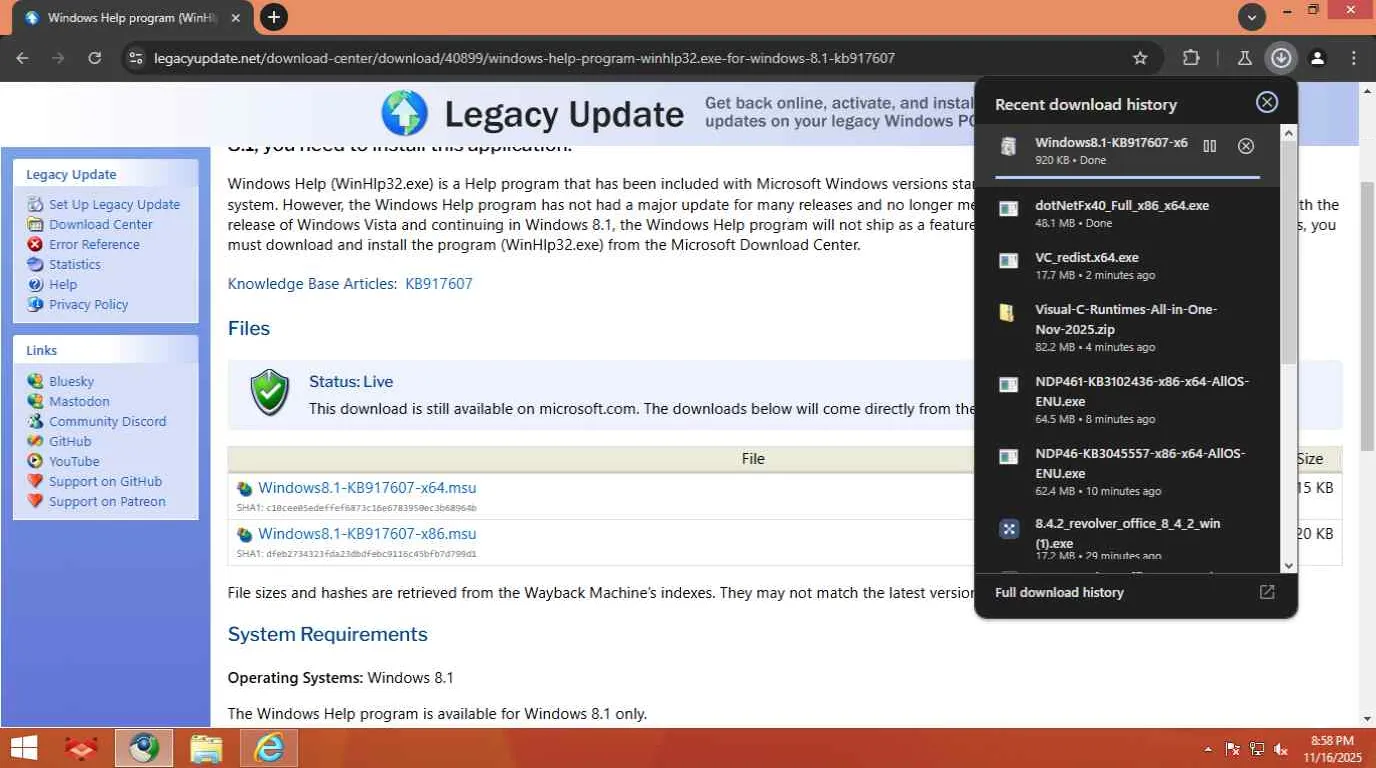Open Chrome Labs flask icon
This screenshot has height=768, width=1376.
click(x=1245, y=58)
